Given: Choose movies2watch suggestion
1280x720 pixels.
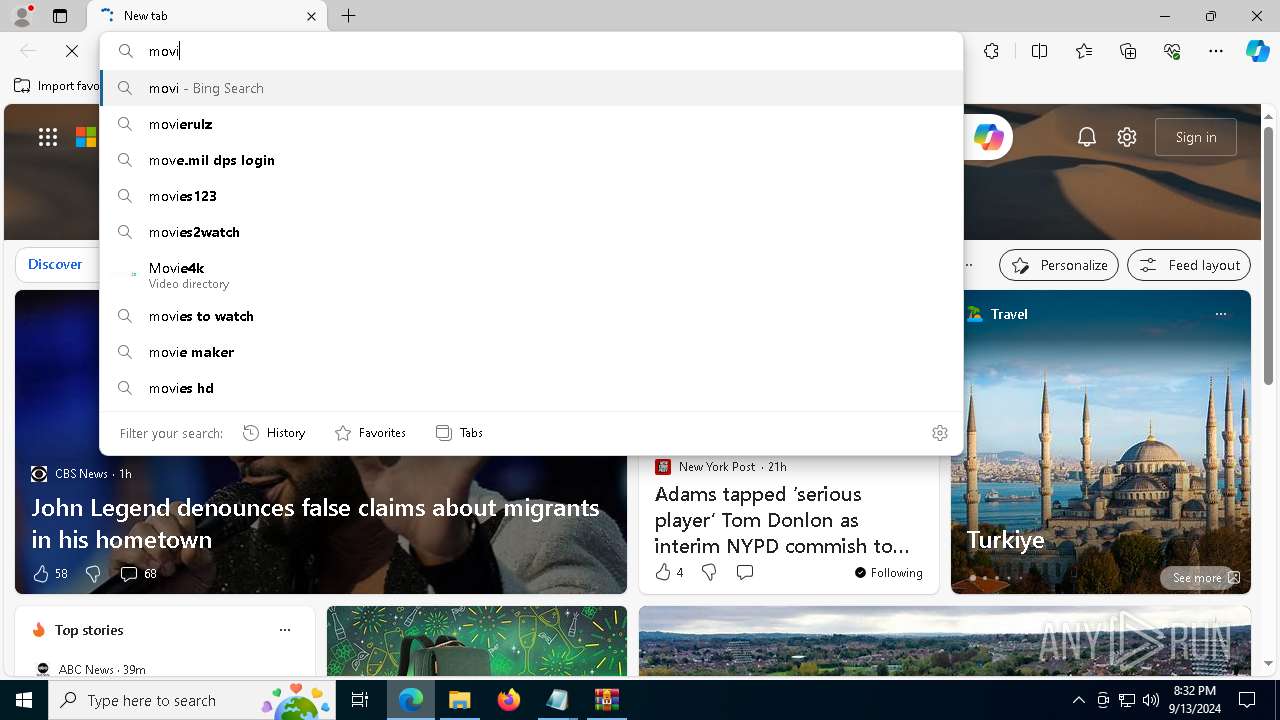Looking at the screenshot, I should 531,232.
